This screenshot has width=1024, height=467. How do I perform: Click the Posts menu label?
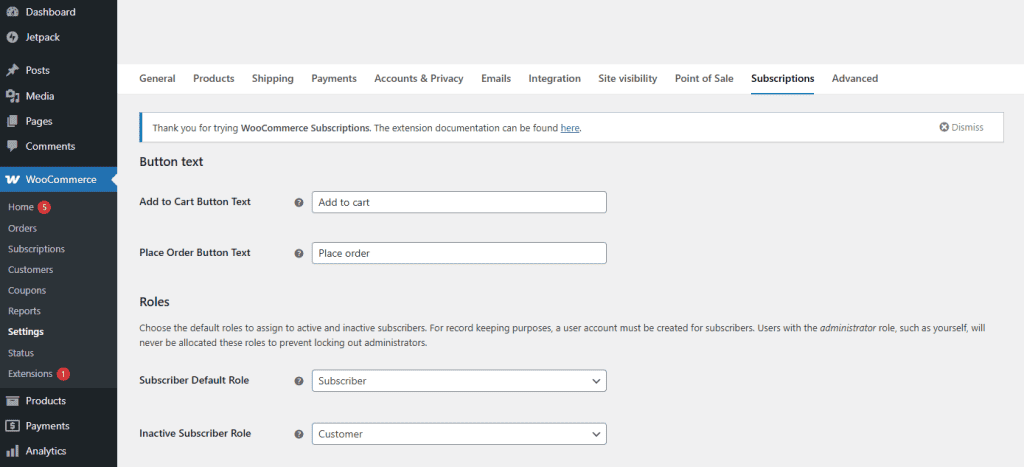click(38, 70)
